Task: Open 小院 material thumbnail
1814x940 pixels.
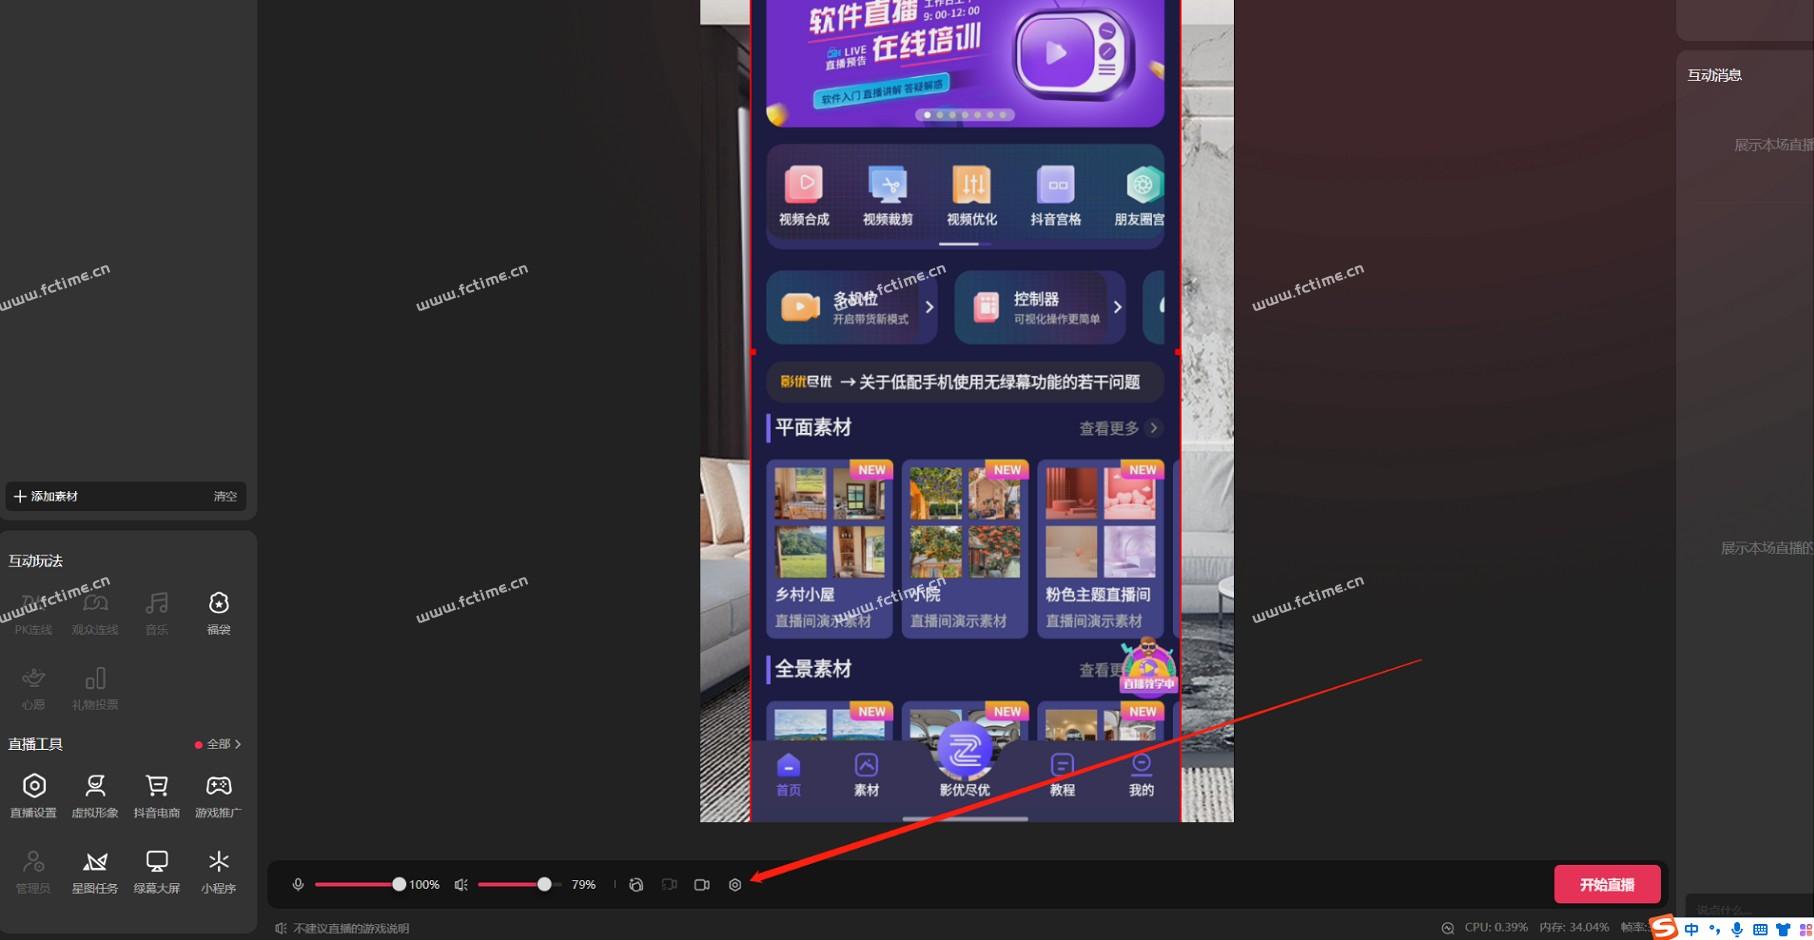Action: pyautogui.click(x=965, y=547)
